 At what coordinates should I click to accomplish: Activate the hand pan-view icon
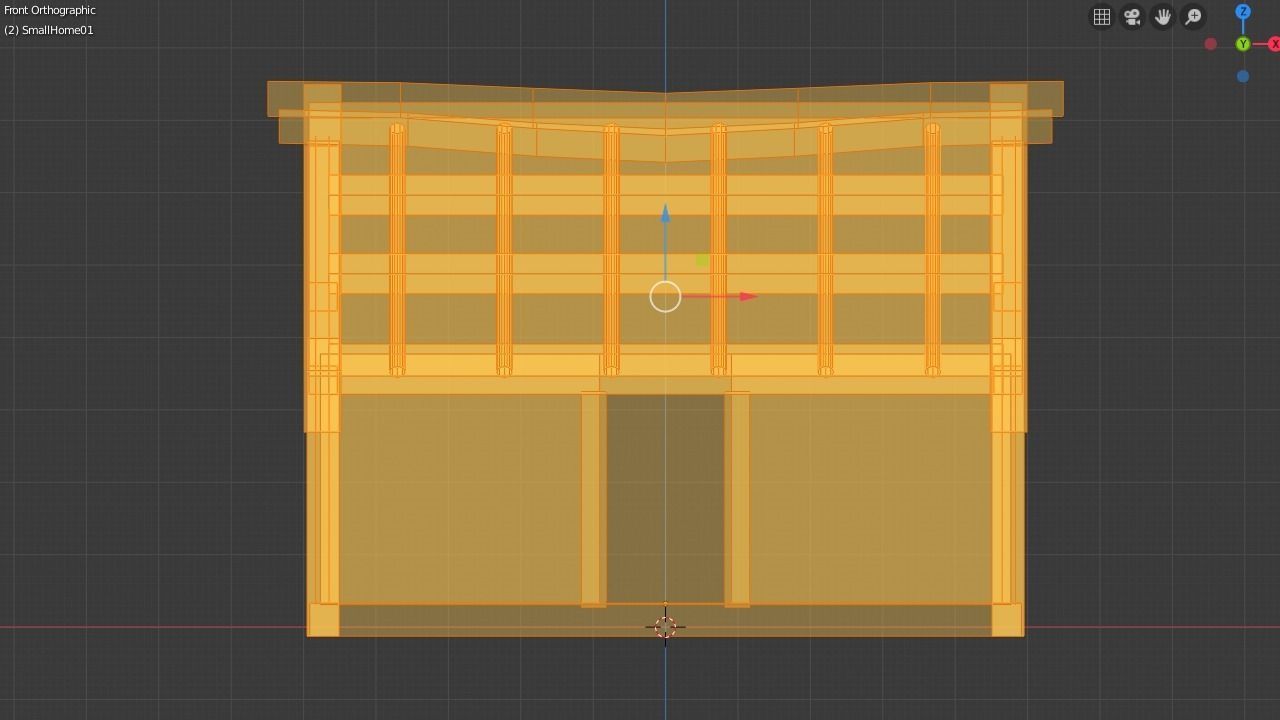pyautogui.click(x=1163, y=17)
